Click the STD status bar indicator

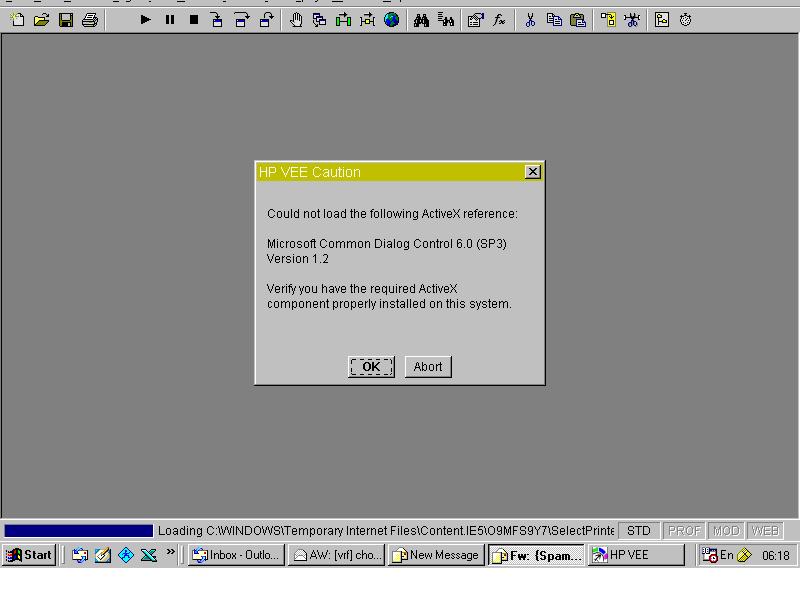[x=638, y=531]
